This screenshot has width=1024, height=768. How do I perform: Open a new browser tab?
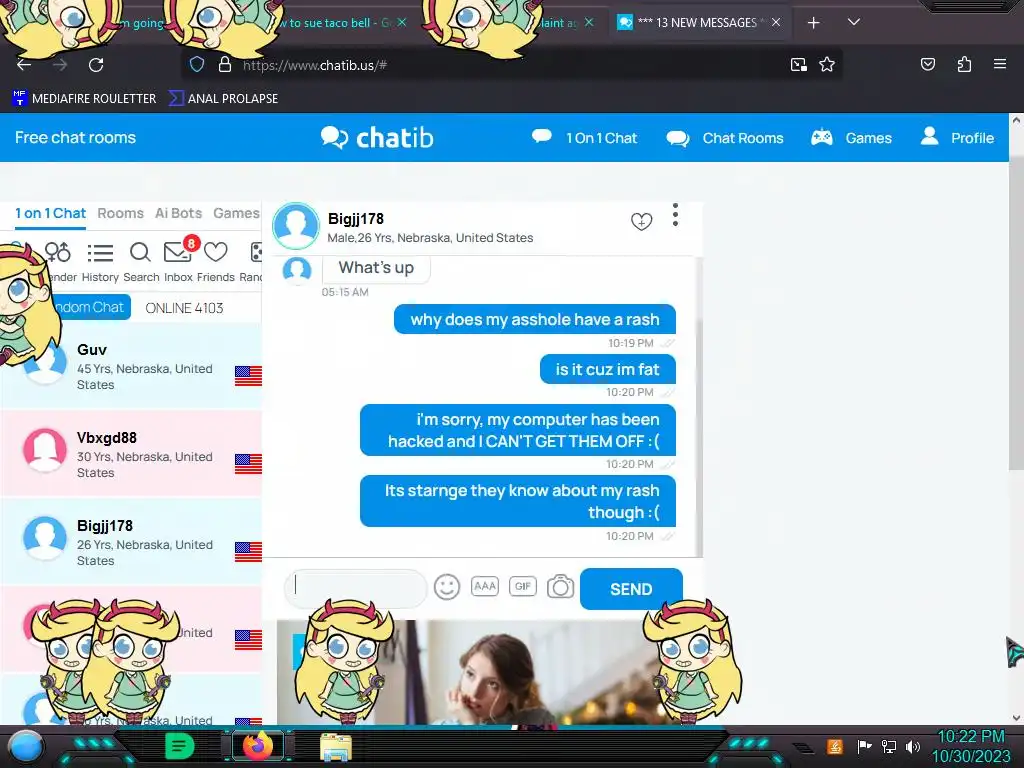[813, 23]
